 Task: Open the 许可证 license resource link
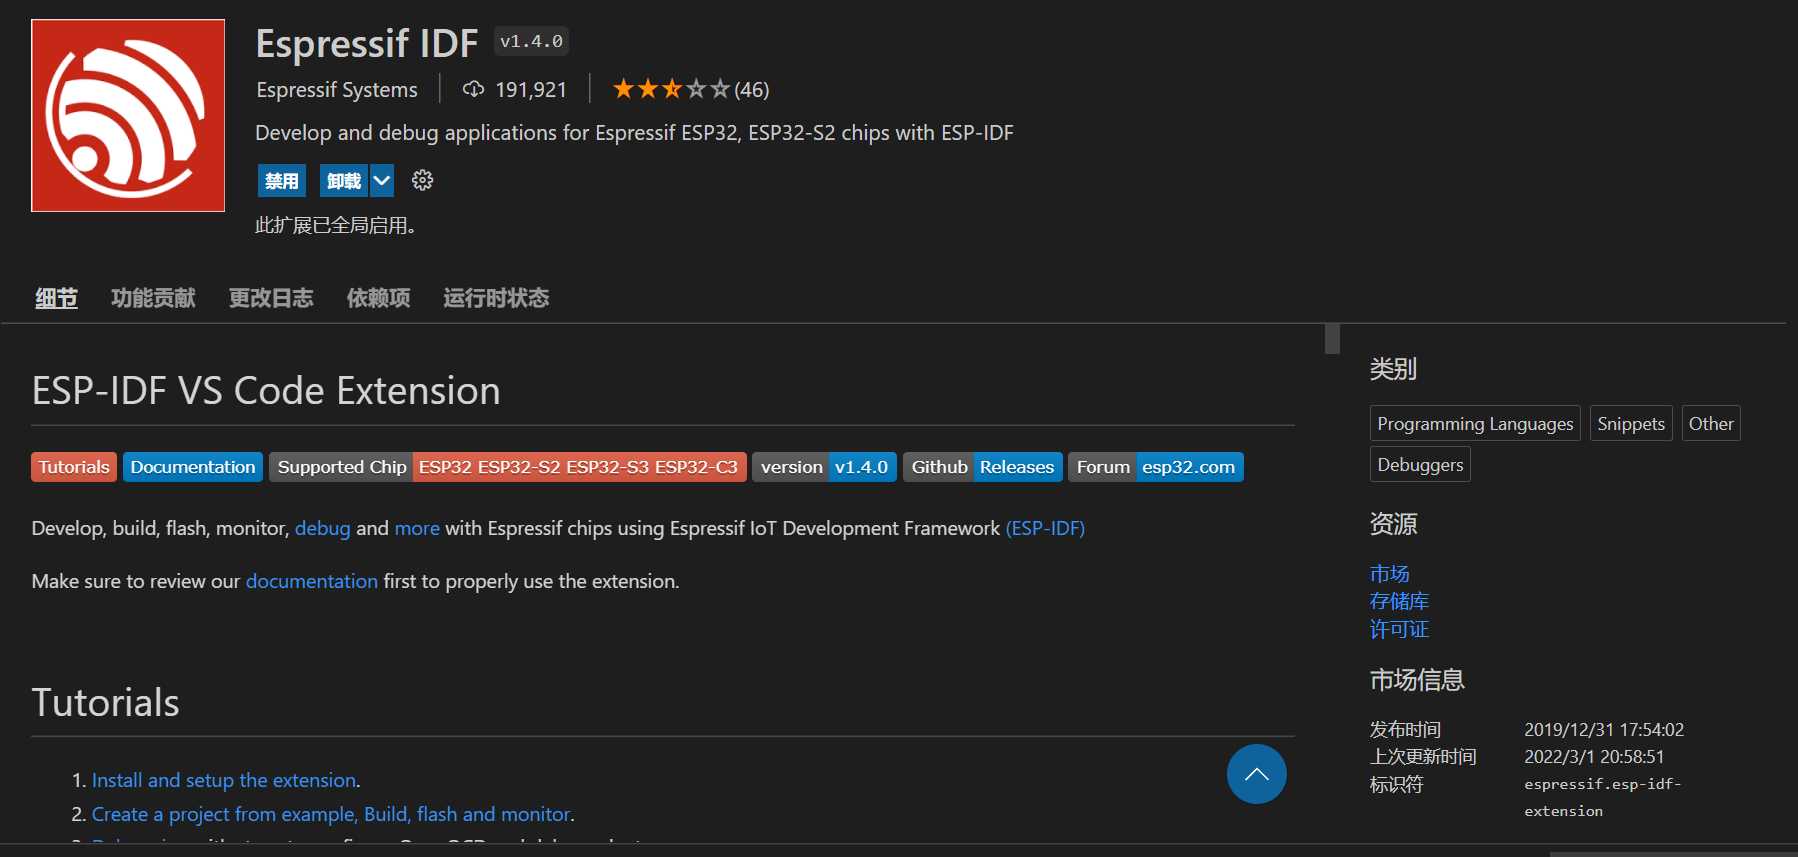[1399, 629]
